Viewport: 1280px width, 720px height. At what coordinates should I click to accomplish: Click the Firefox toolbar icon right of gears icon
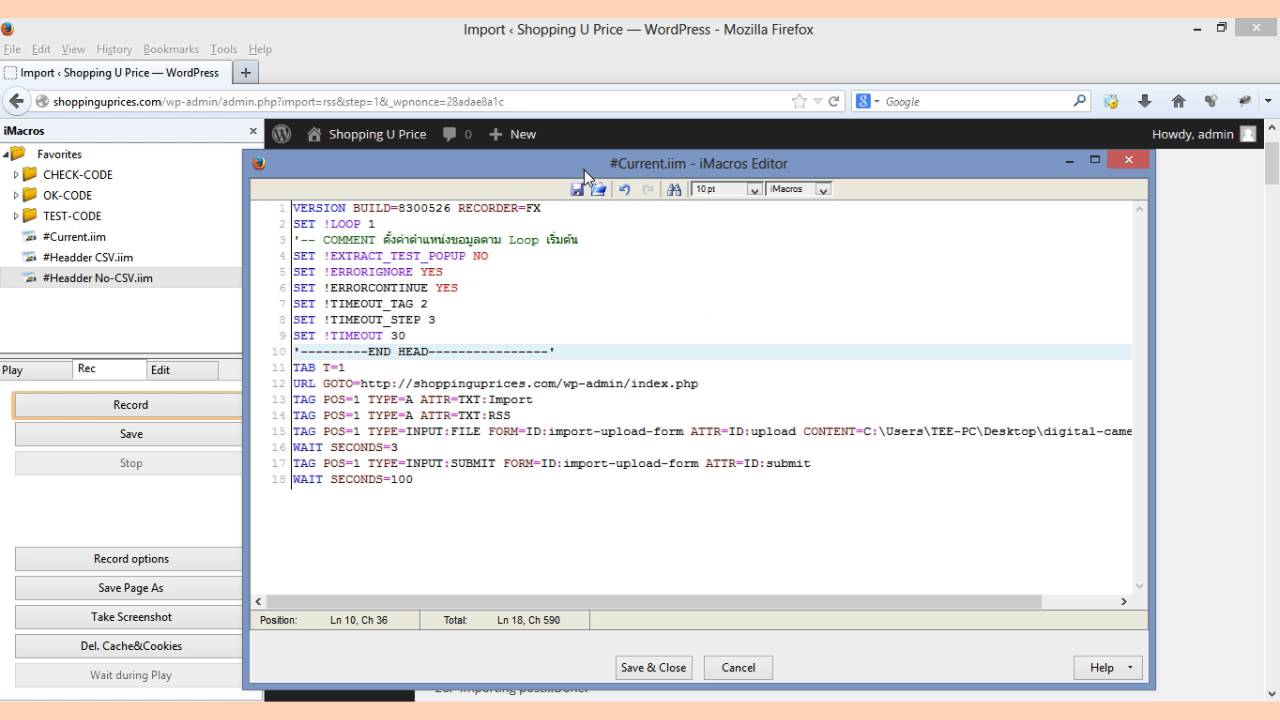(x=1245, y=101)
